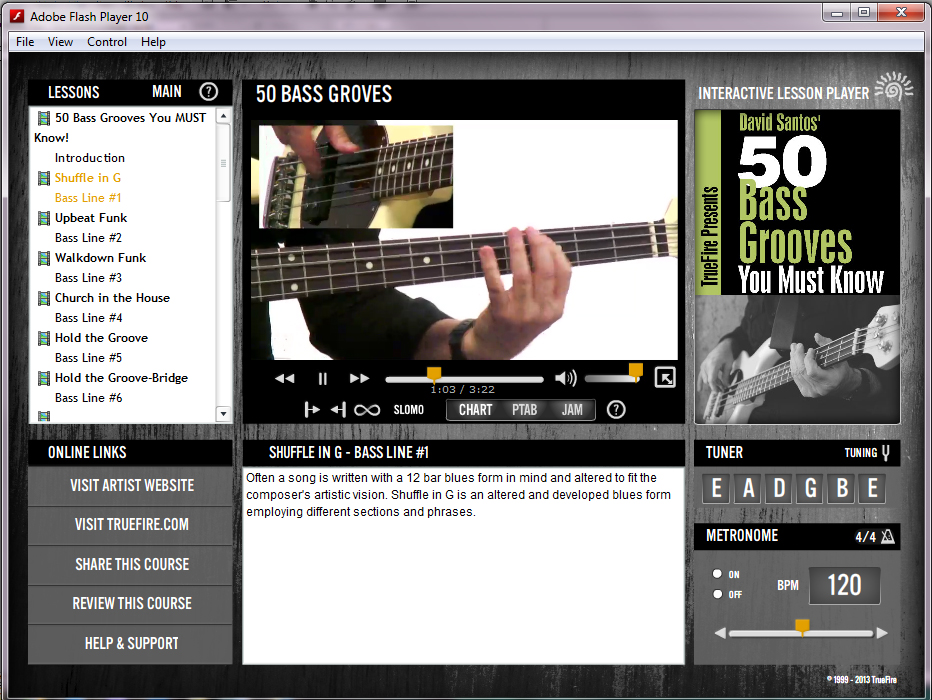932x700 pixels.
Task: Toggle the infinity loop playback icon
Action: pos(367,410)
